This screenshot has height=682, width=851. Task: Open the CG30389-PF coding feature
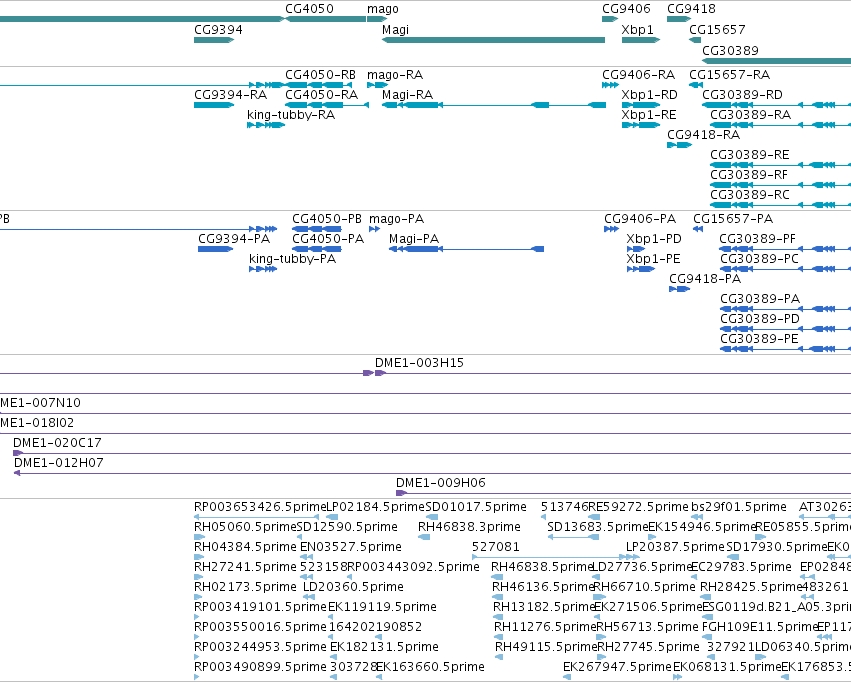click(785, 249)
